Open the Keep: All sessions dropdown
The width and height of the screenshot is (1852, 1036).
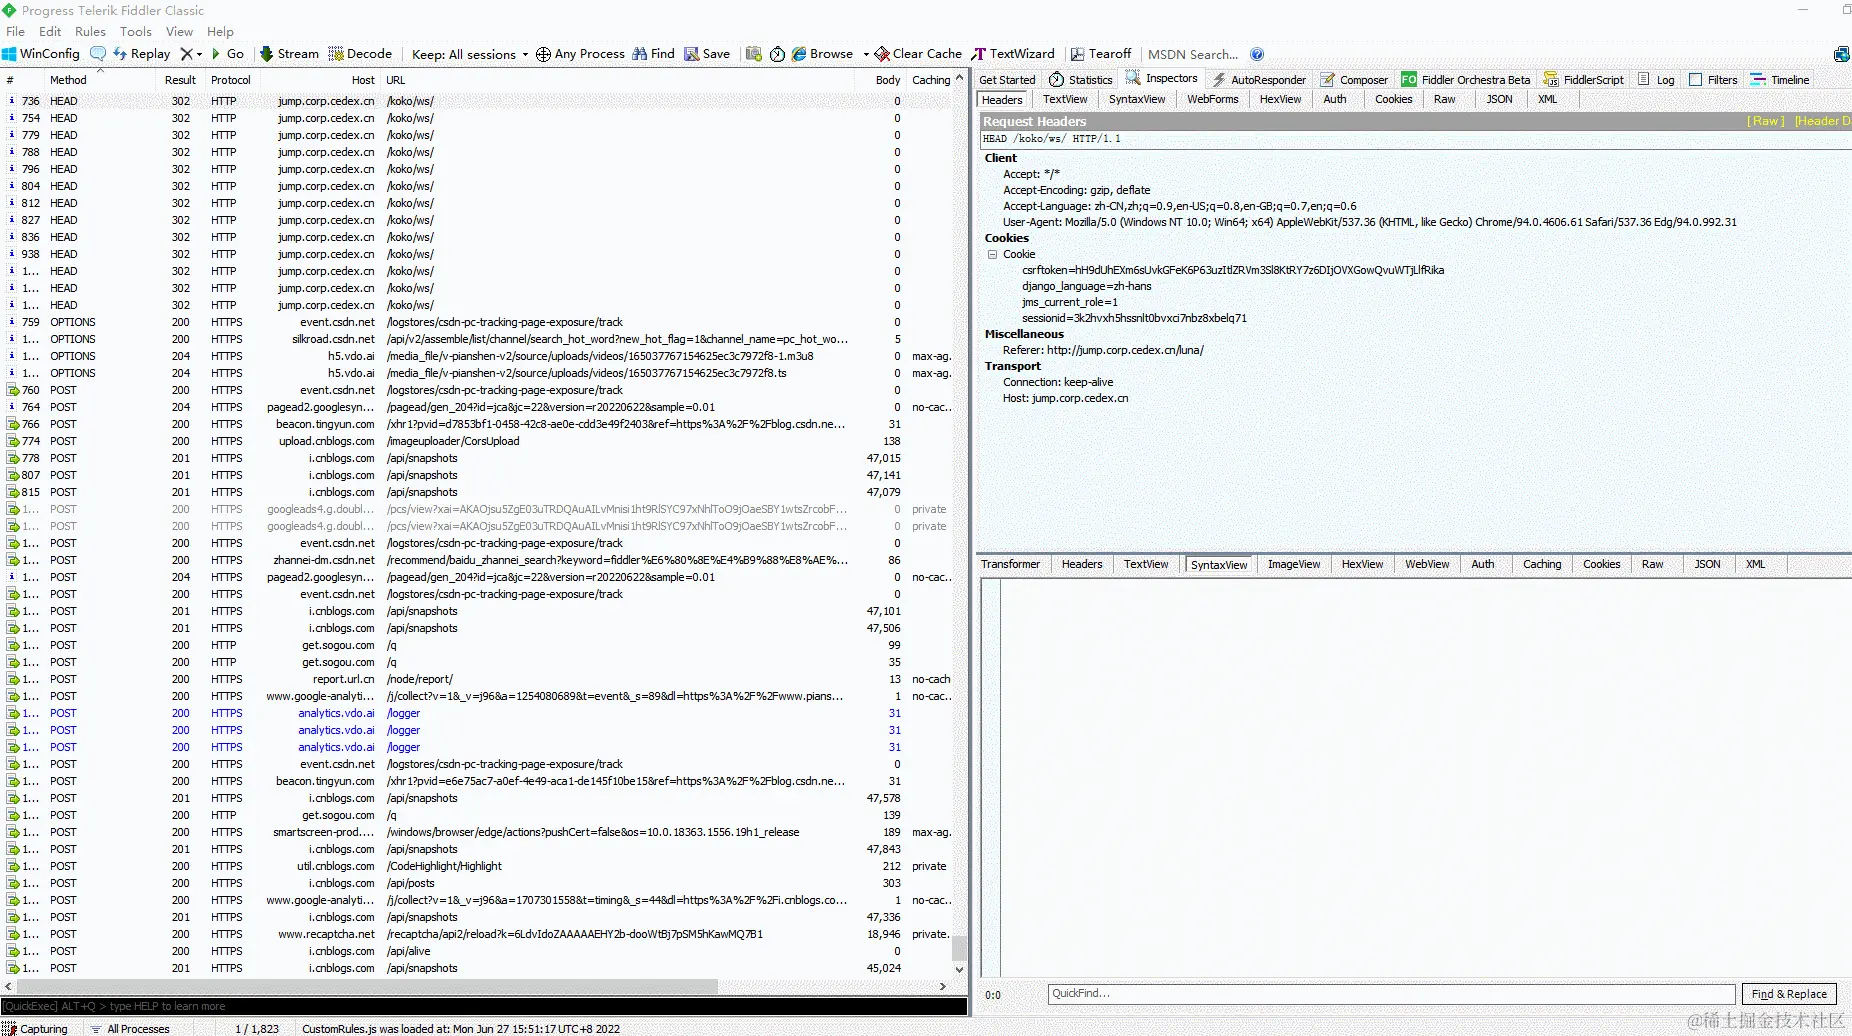(470, 54)
